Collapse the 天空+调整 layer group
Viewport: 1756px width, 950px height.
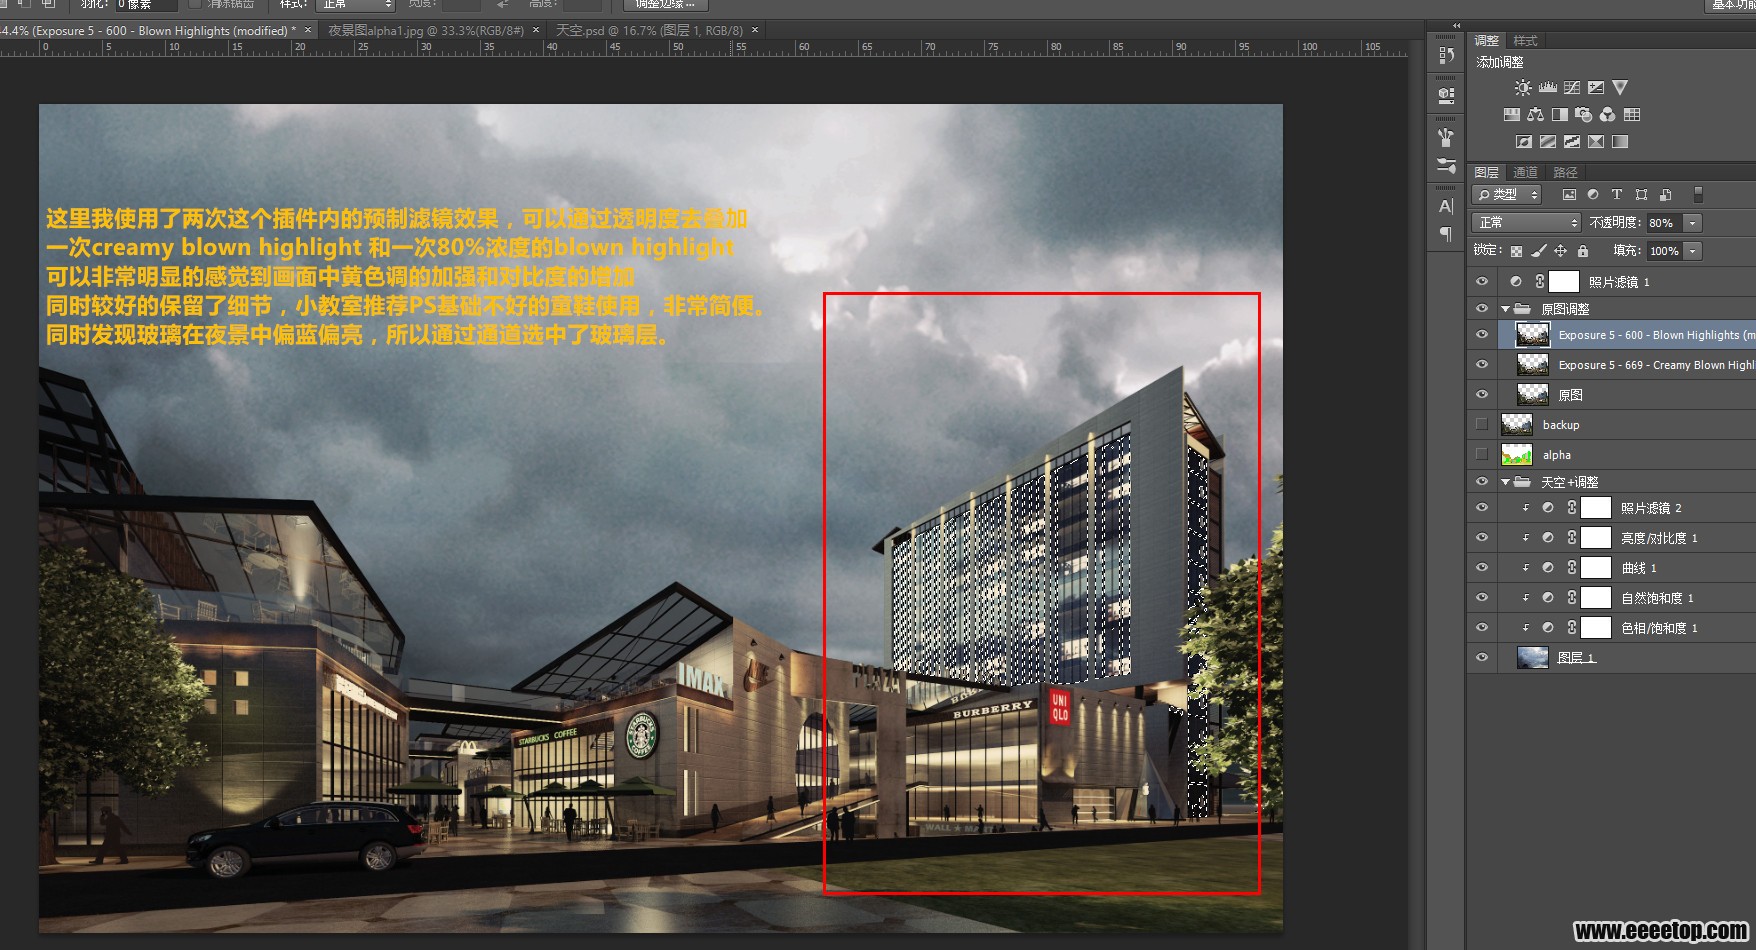click(1505, 482)
